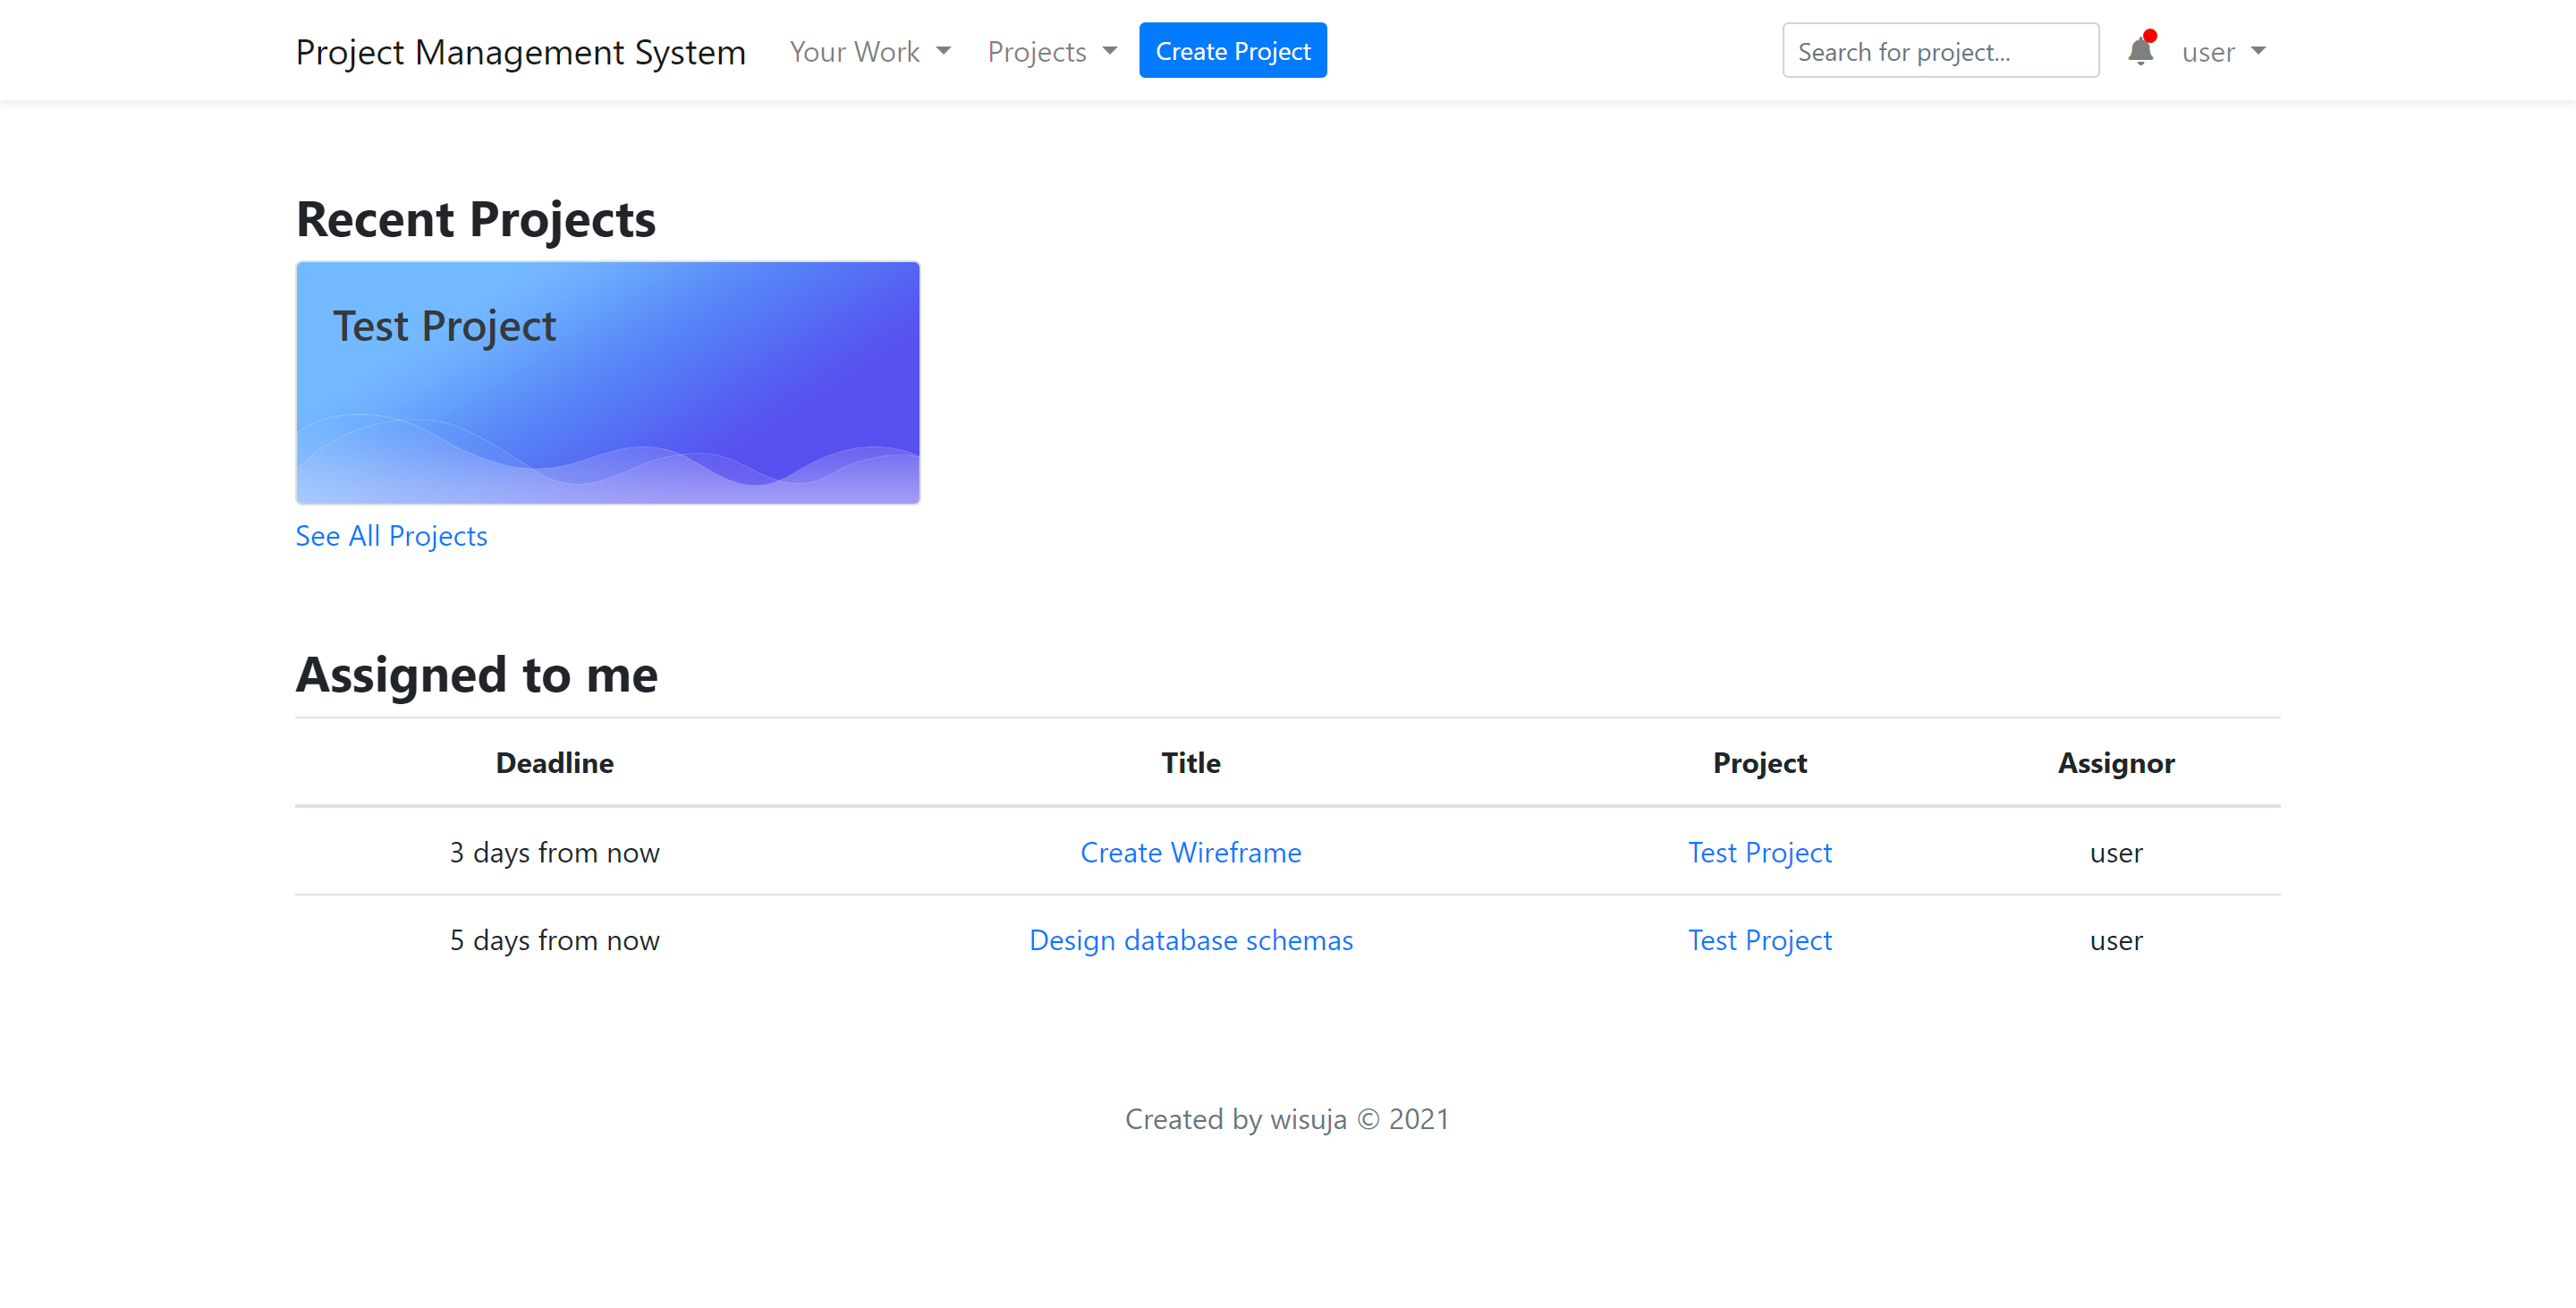
Task: Click the Created by wisuja footer text
Action: pyautogui.click(x=1286, y=1118)
